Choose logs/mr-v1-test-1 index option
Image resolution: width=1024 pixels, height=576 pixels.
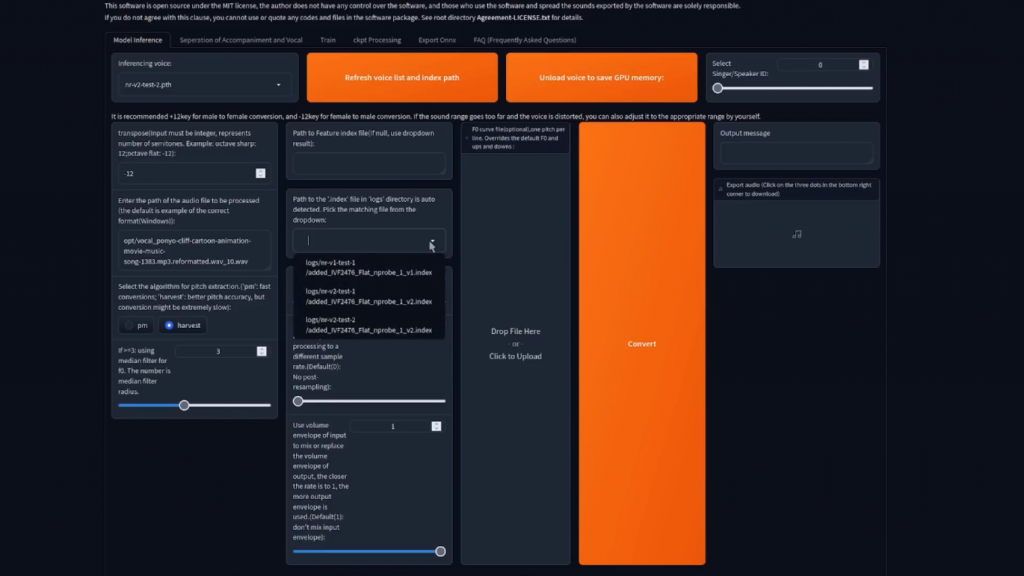pos(368,268)
